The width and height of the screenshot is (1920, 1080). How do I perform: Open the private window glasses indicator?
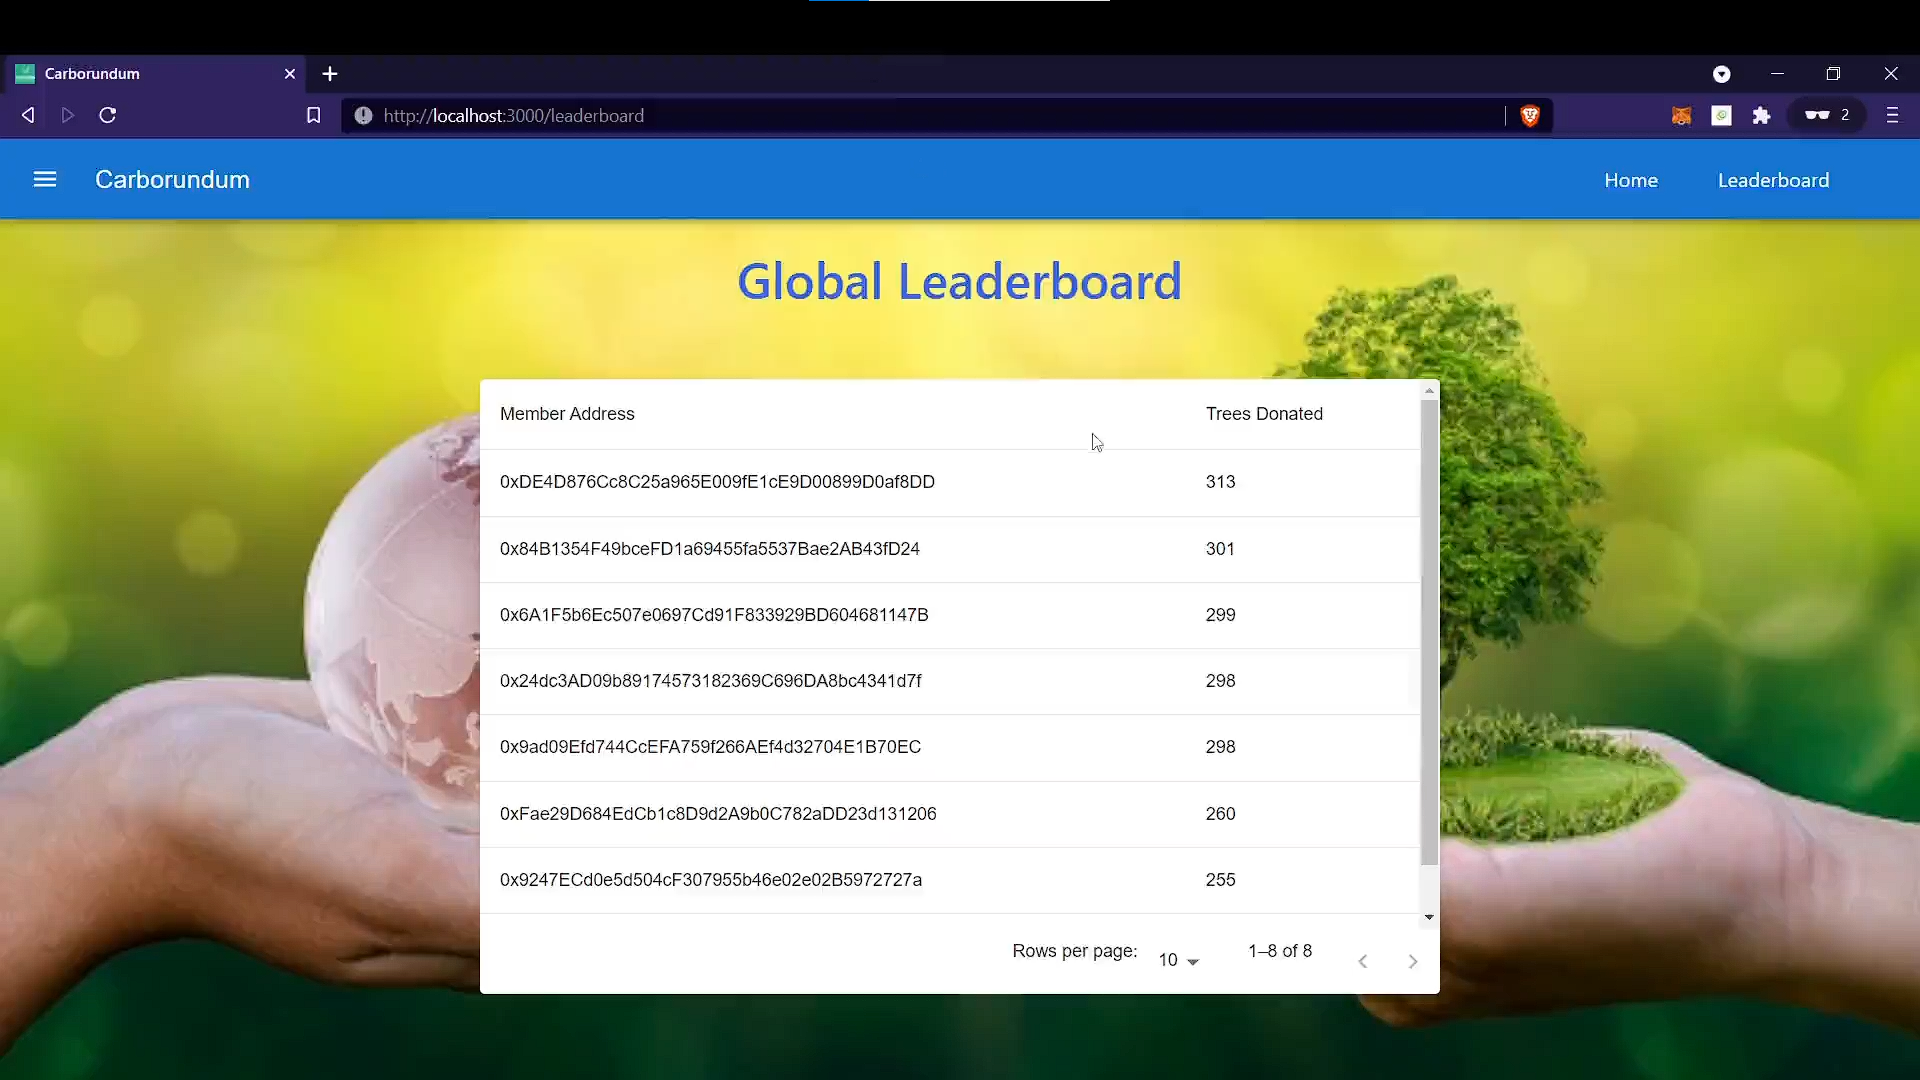coord(1826,116)
